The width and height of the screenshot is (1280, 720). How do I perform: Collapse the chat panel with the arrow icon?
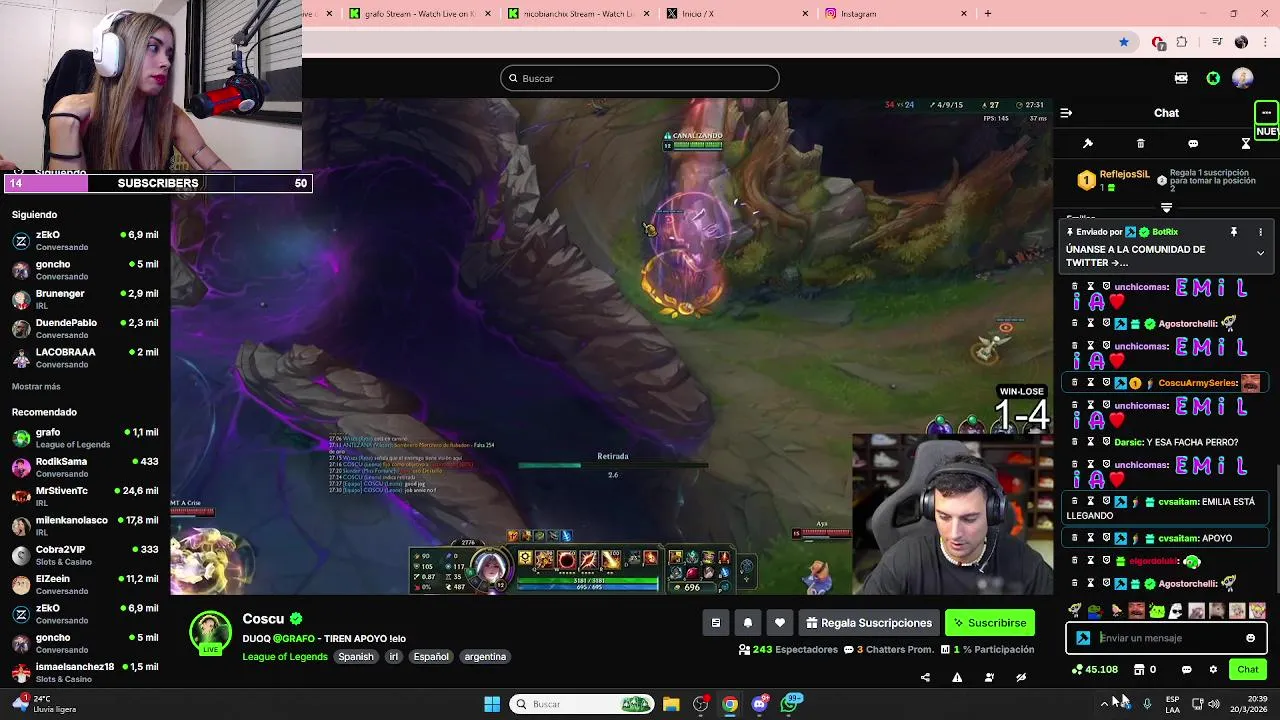click(1066, 113)
